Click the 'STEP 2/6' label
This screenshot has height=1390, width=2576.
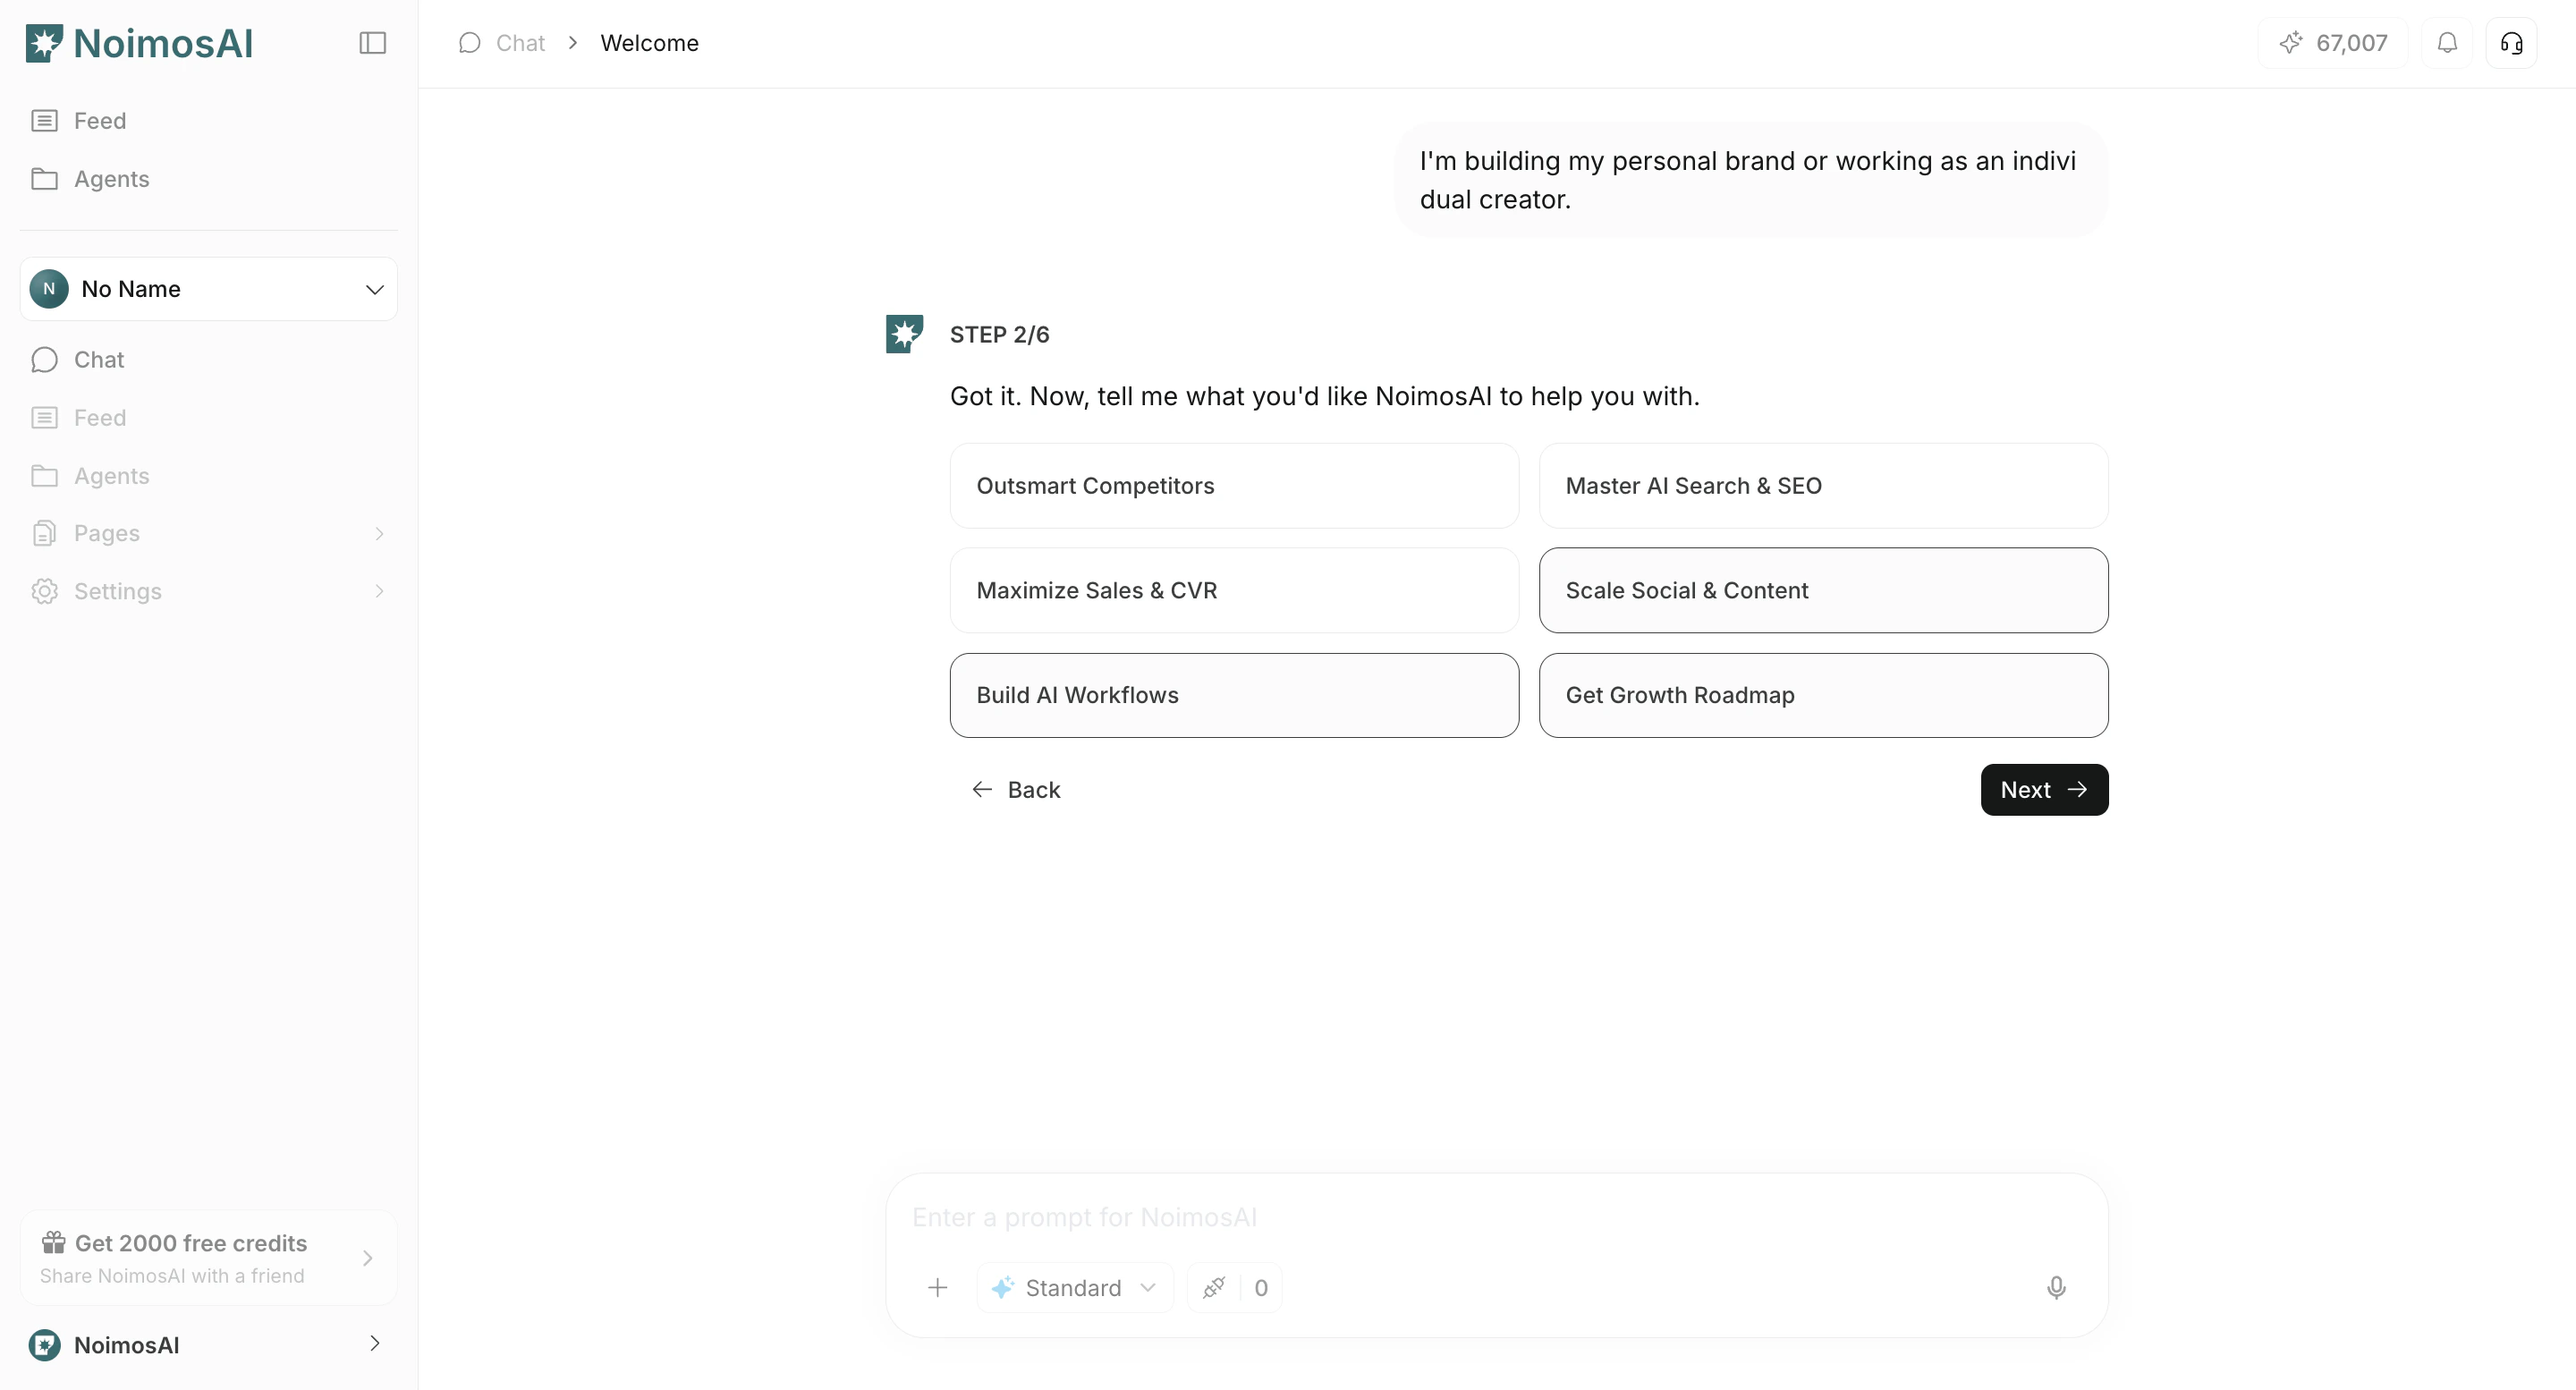coord(999,334)
